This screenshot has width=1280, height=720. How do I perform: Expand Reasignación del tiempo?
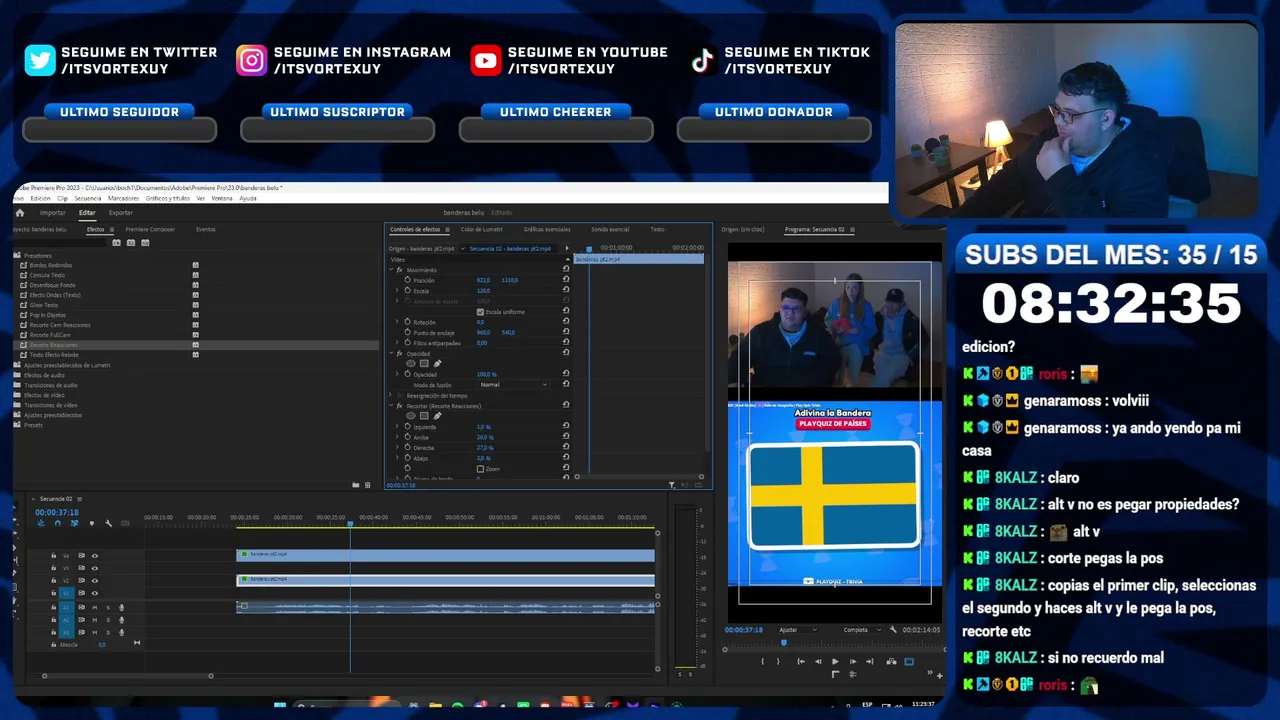coord(391,396)
